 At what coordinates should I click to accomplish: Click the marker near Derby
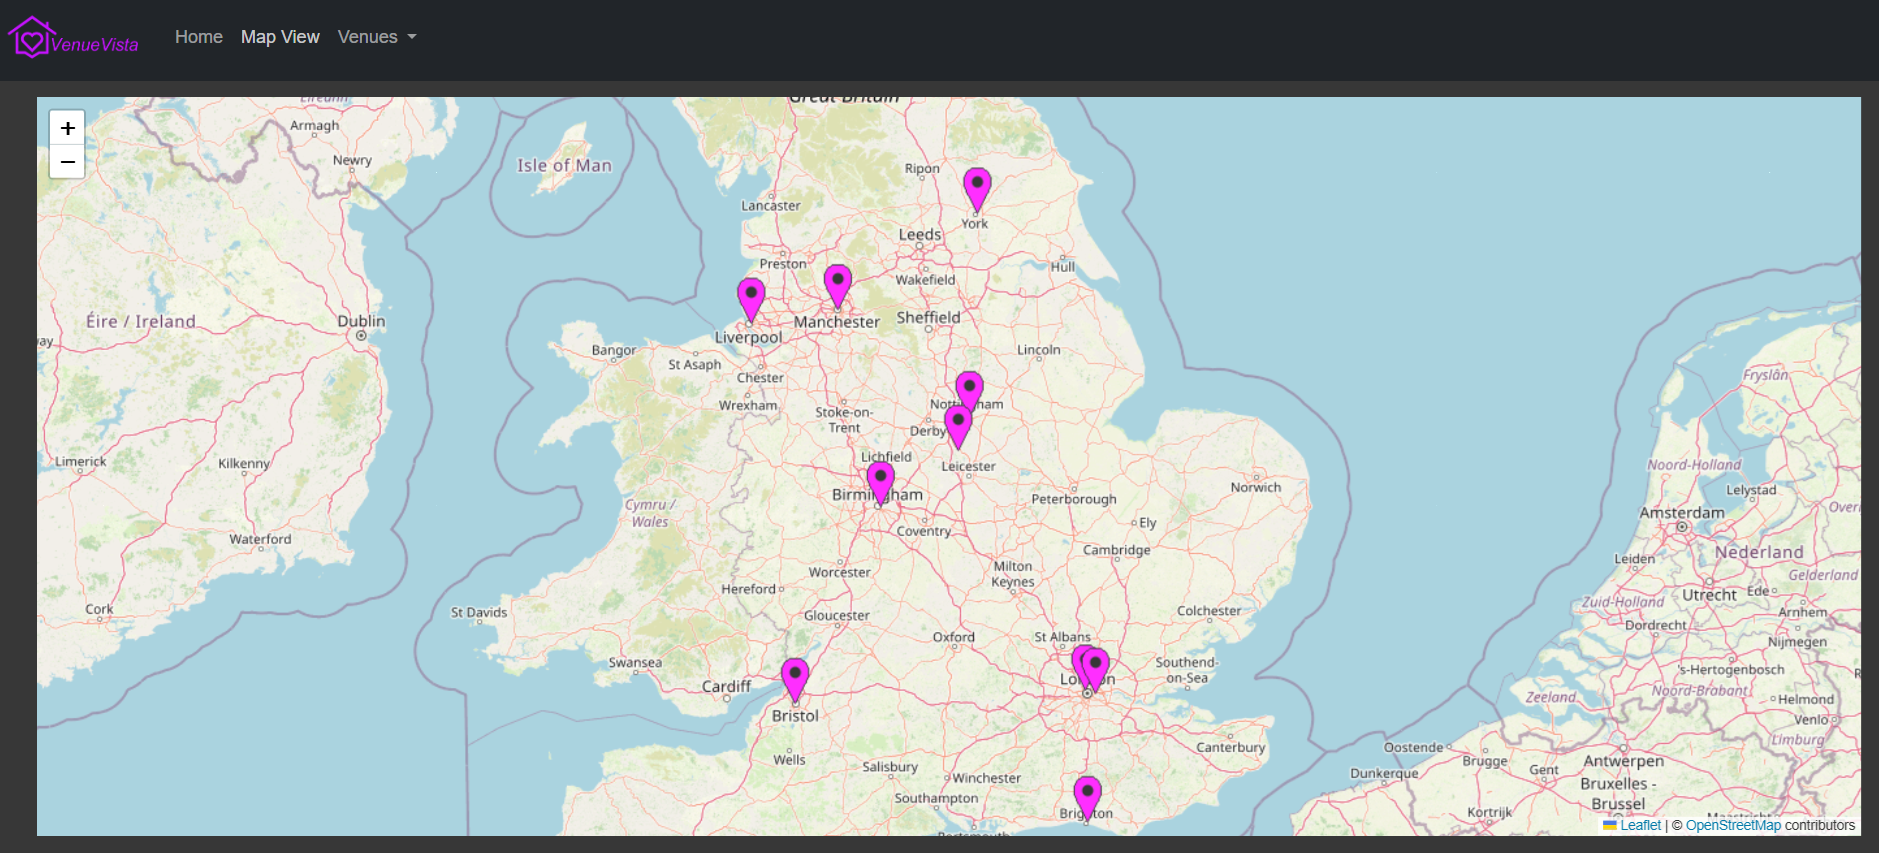(x=958, y=427)
